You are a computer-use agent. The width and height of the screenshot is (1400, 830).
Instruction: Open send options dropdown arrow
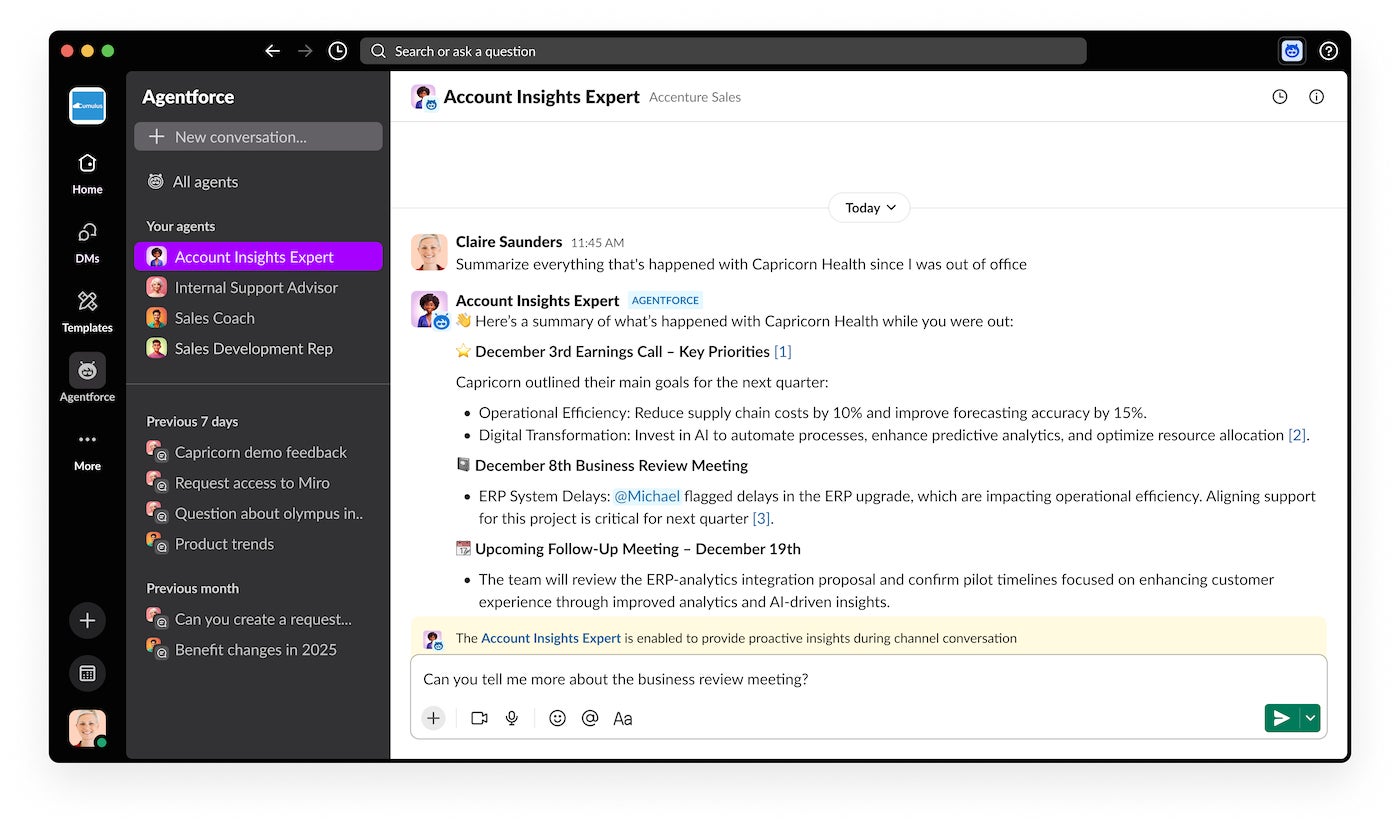pos(1310,718)
